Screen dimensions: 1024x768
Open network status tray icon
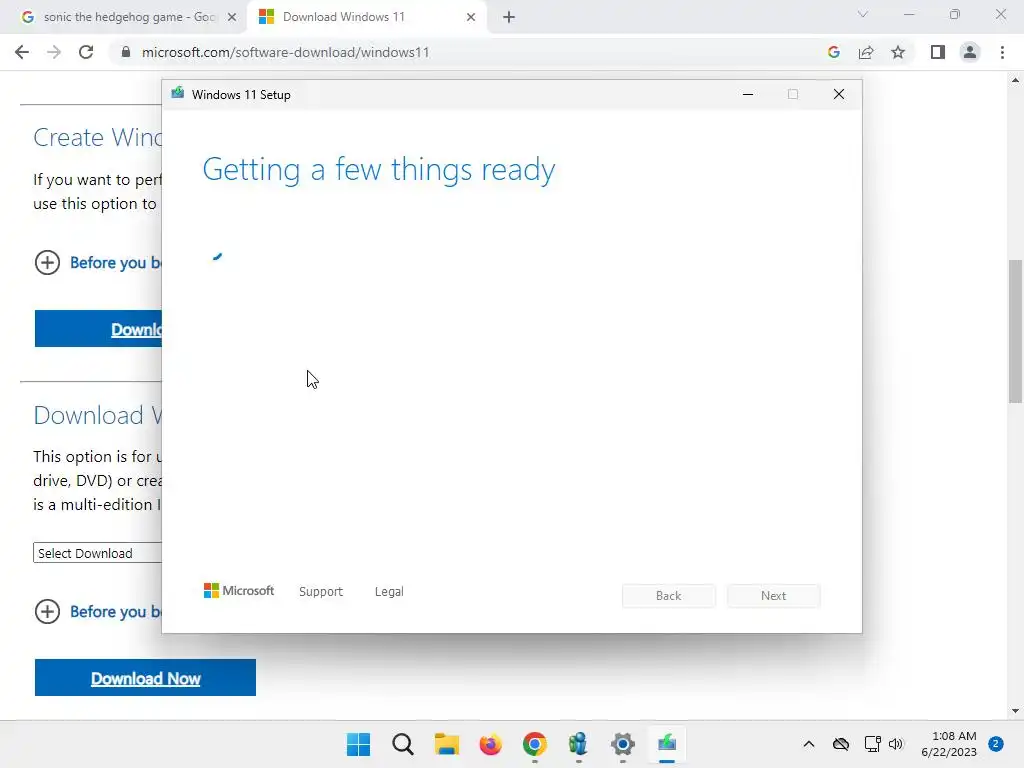point(872,744)
